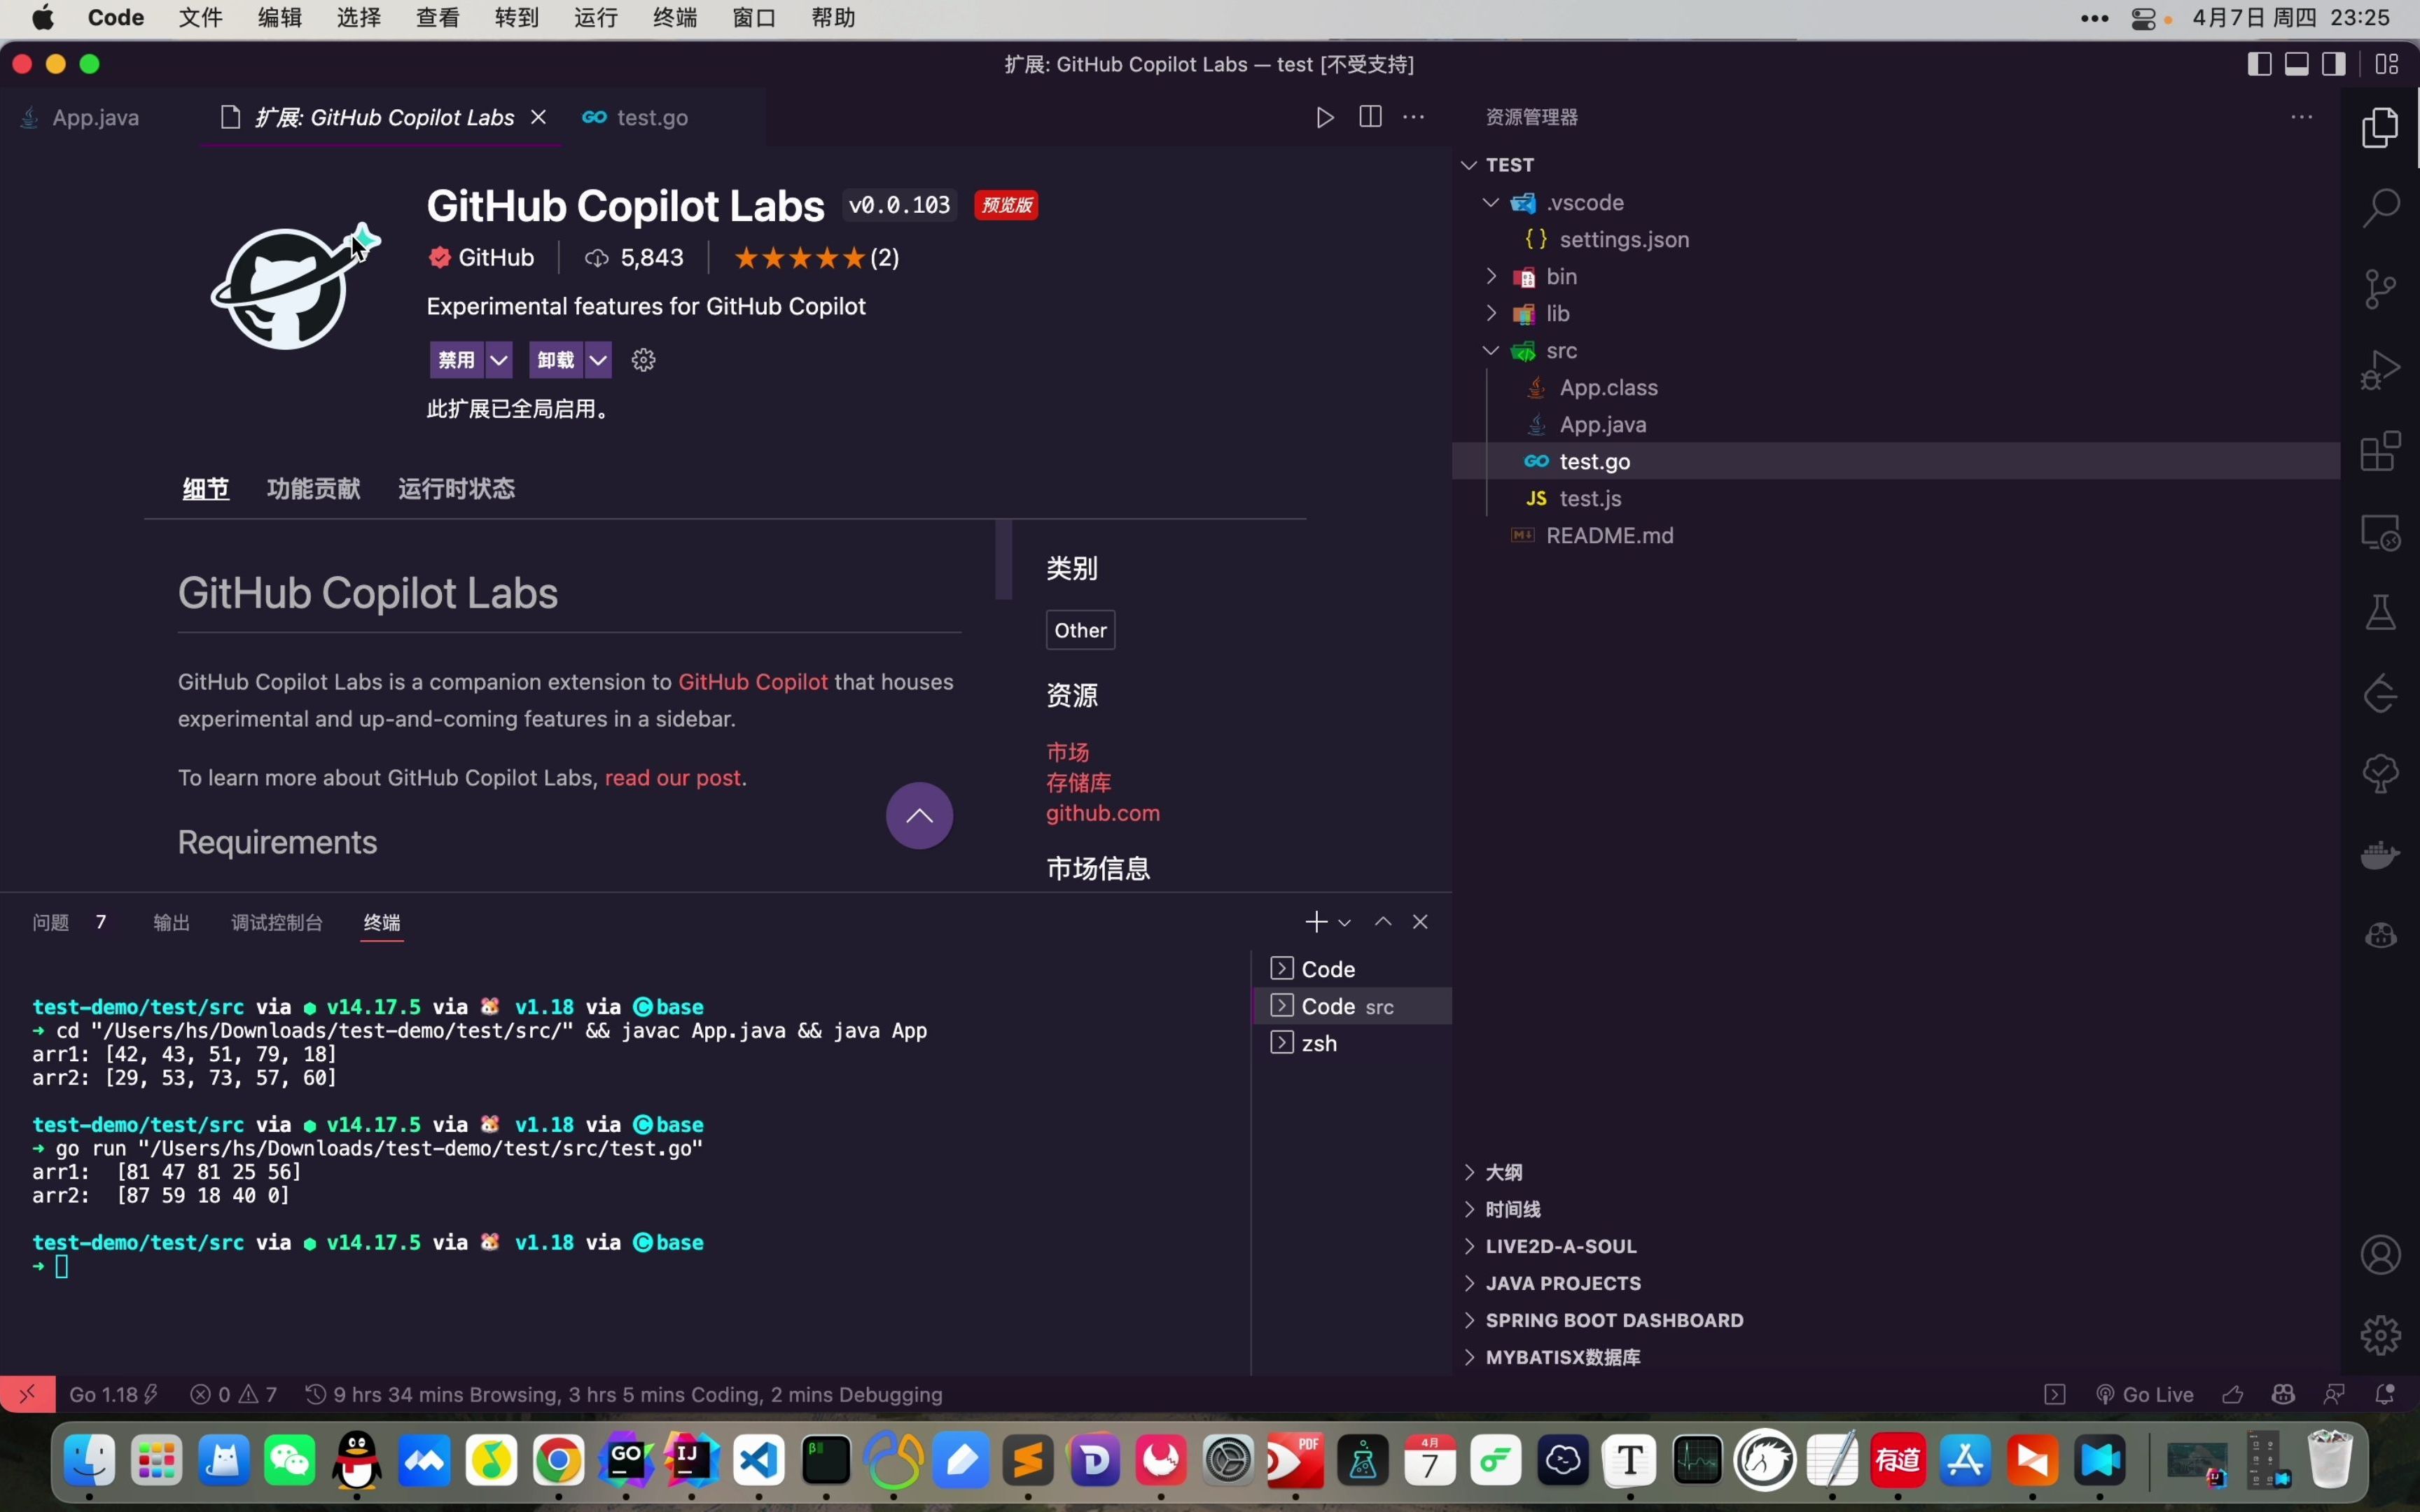2420x1512 pixels.
Task: Open the 调试控制台 panel tab
Action: (277, 922)
